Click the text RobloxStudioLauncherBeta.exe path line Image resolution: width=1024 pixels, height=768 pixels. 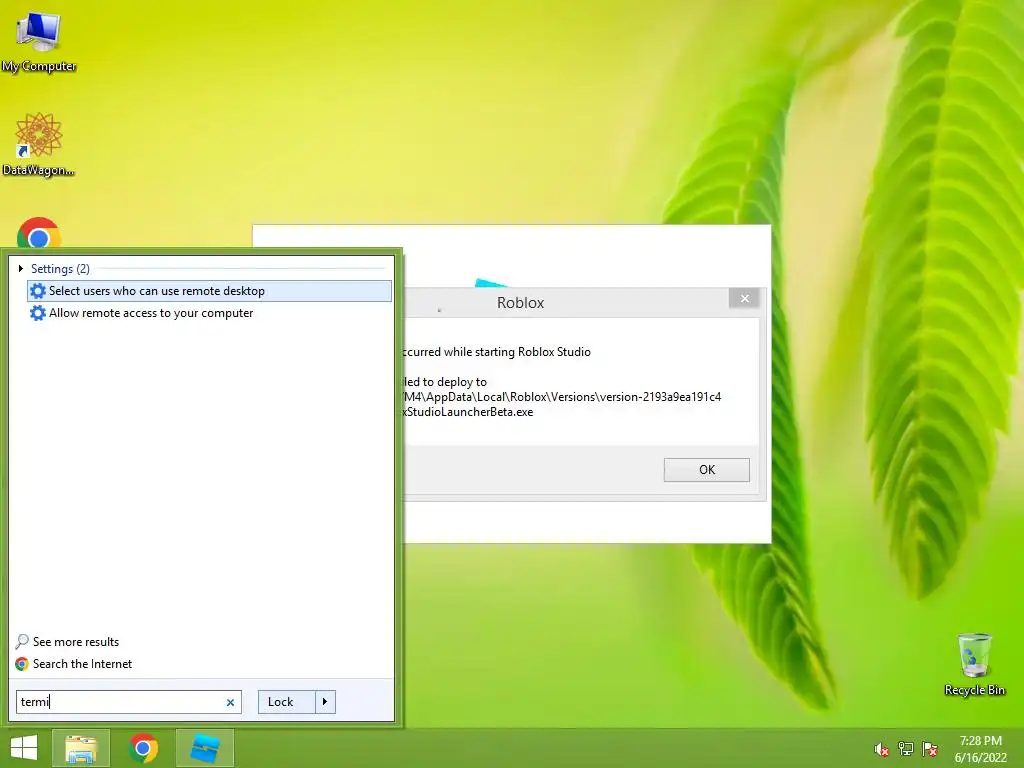(468, 412)
